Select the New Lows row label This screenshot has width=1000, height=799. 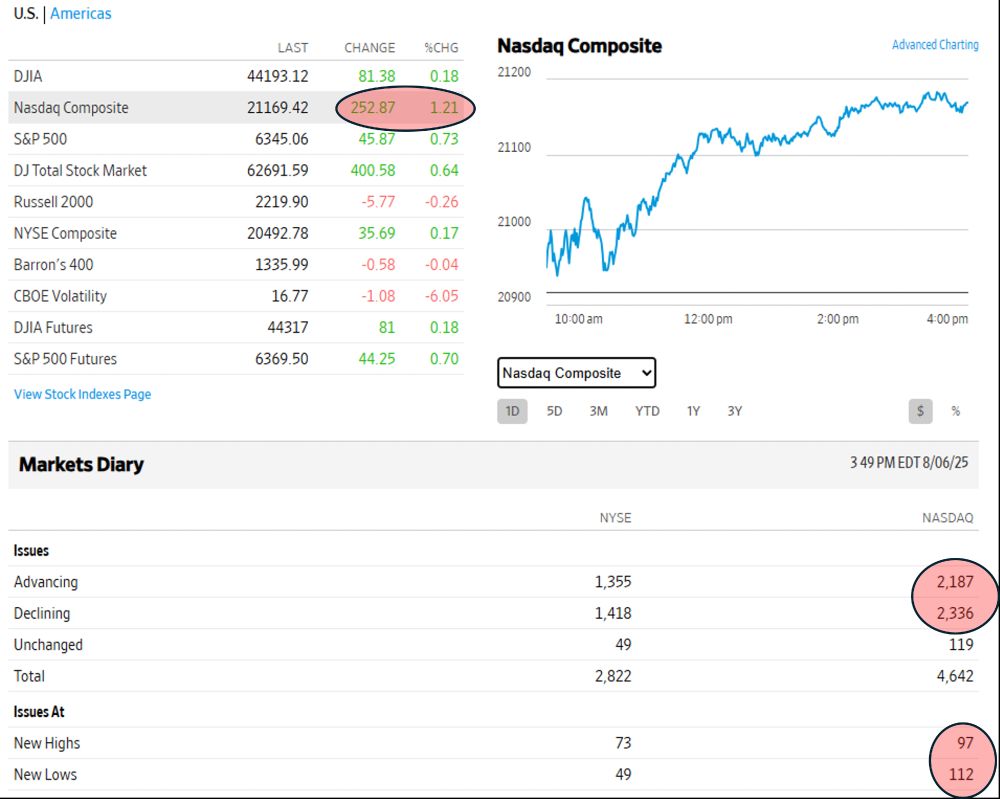pos(45,775)
